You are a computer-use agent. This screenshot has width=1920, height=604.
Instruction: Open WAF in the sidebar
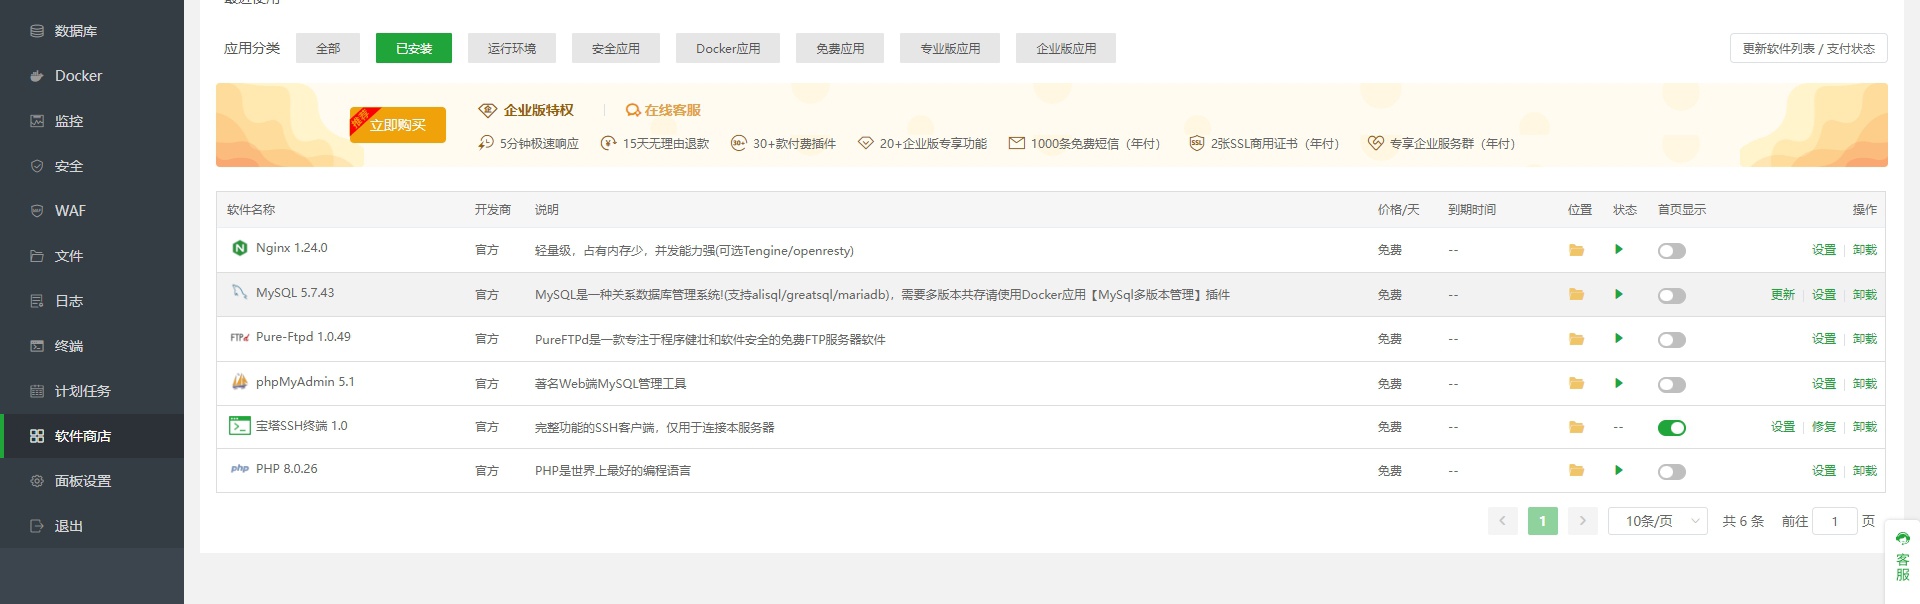92,211
